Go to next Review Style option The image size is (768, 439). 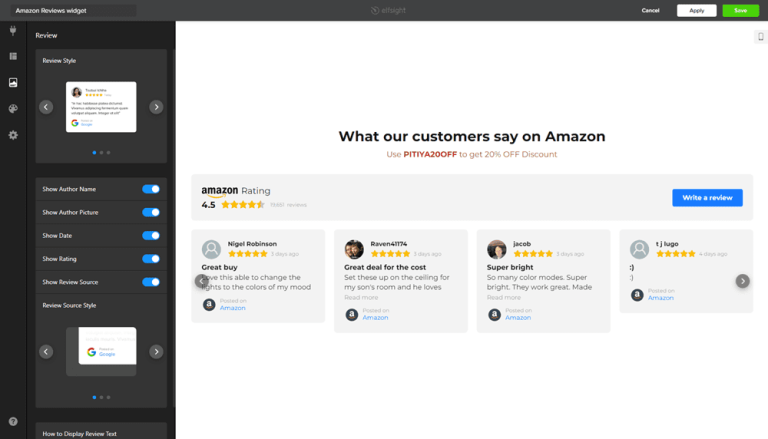point(156,107)
